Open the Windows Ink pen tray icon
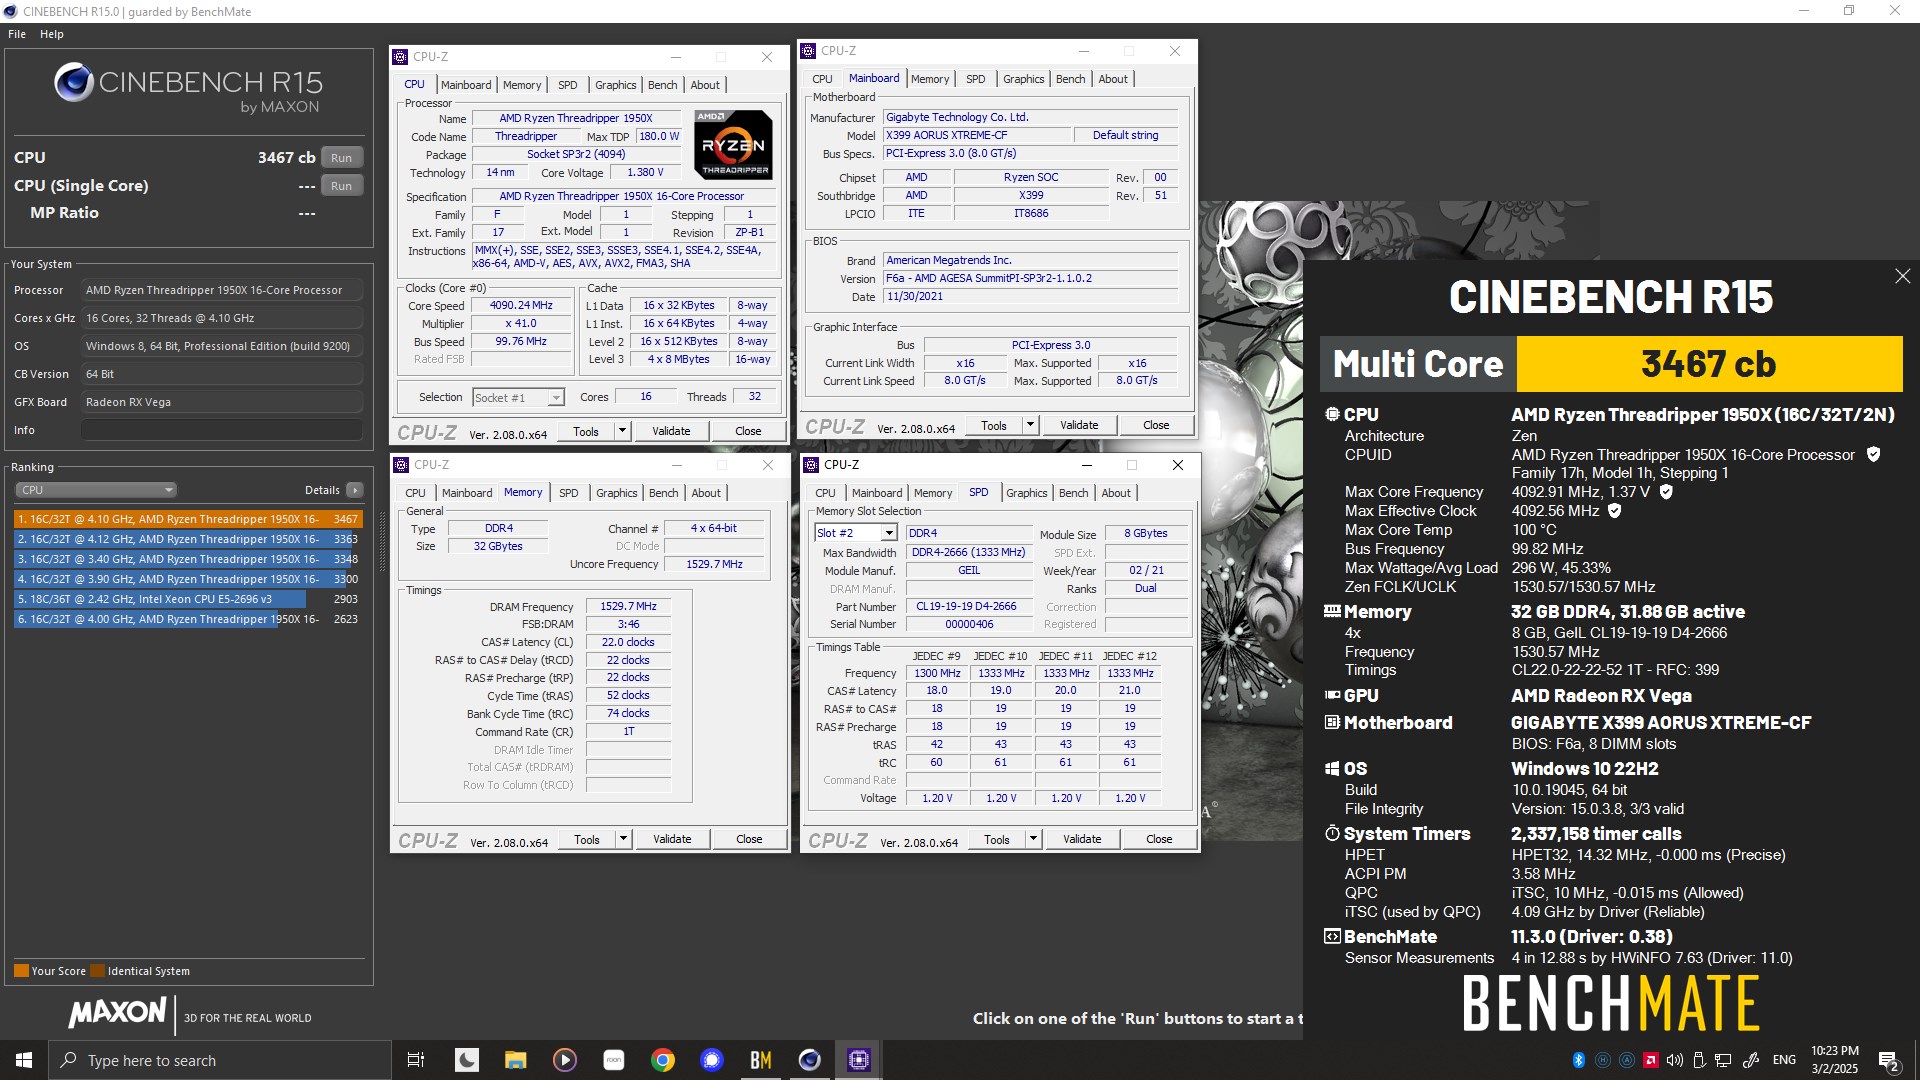This screenshot has height=1080, width=1920. 1751,1060
